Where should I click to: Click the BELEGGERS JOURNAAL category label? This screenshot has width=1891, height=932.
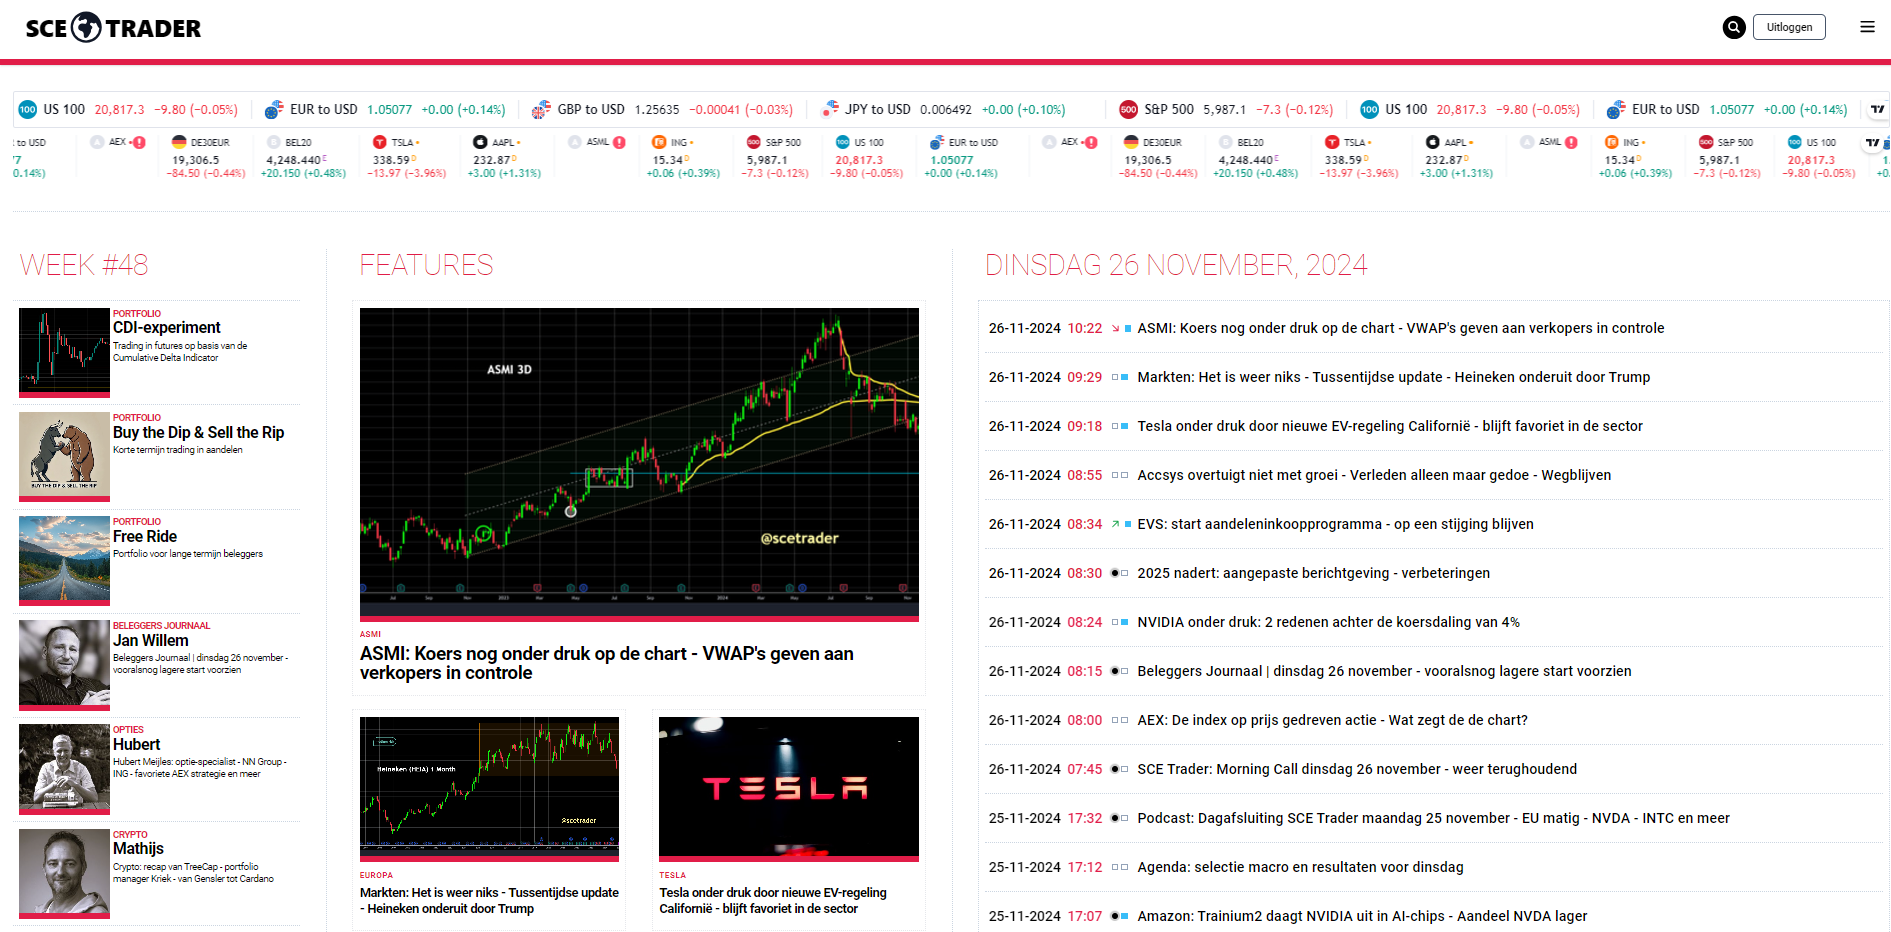coord(161,626)
